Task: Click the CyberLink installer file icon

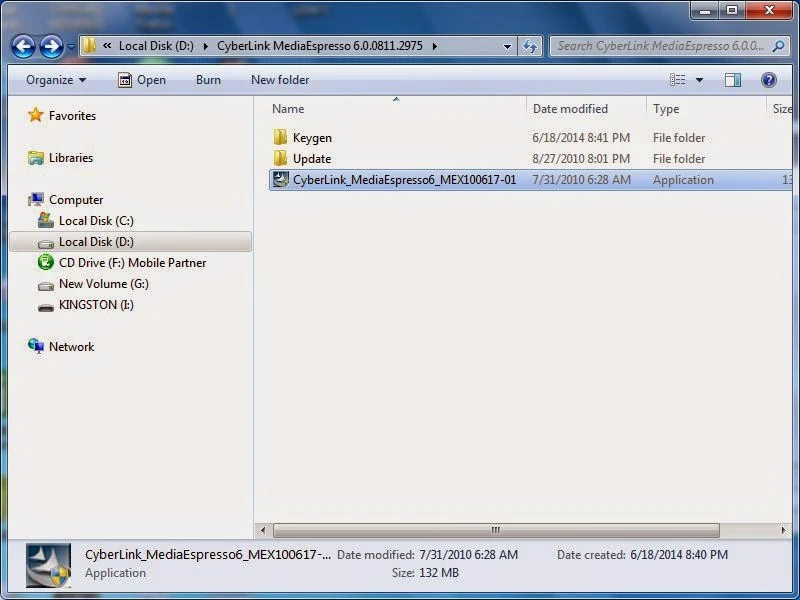Action: [x=280, y=180]
